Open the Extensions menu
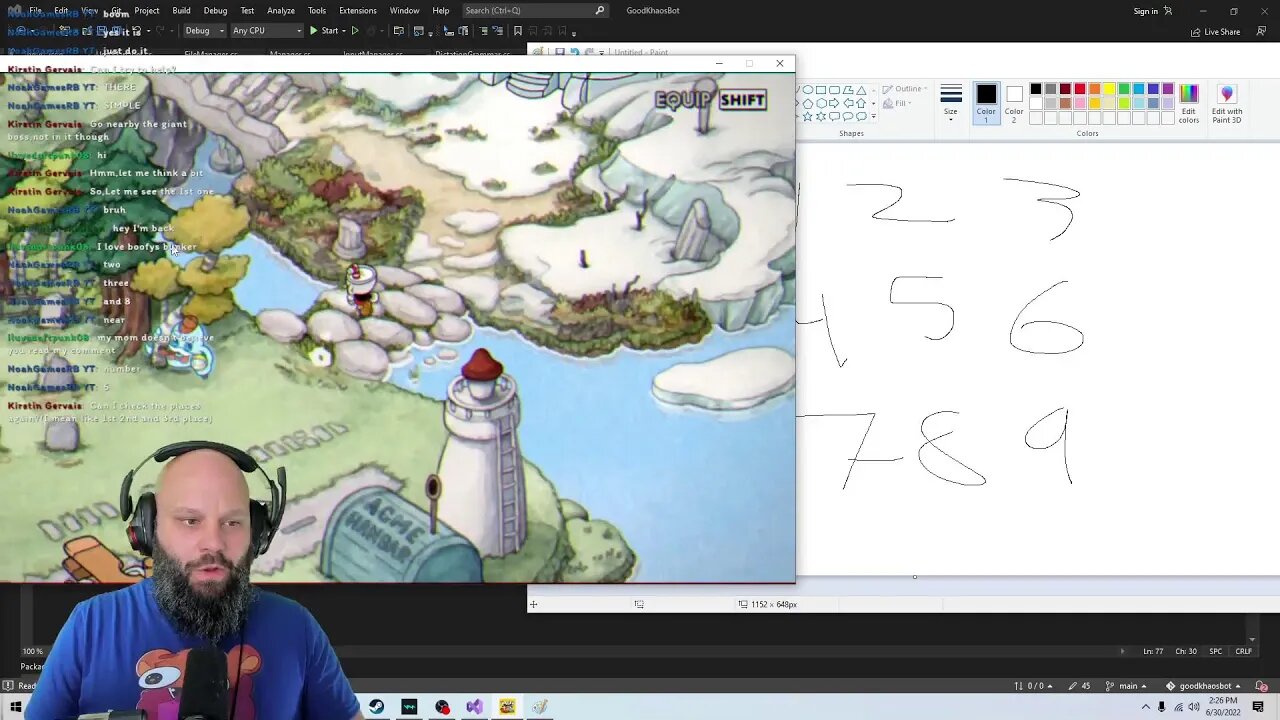Viewport: 1280px width, 720px height. click(357, 10)
